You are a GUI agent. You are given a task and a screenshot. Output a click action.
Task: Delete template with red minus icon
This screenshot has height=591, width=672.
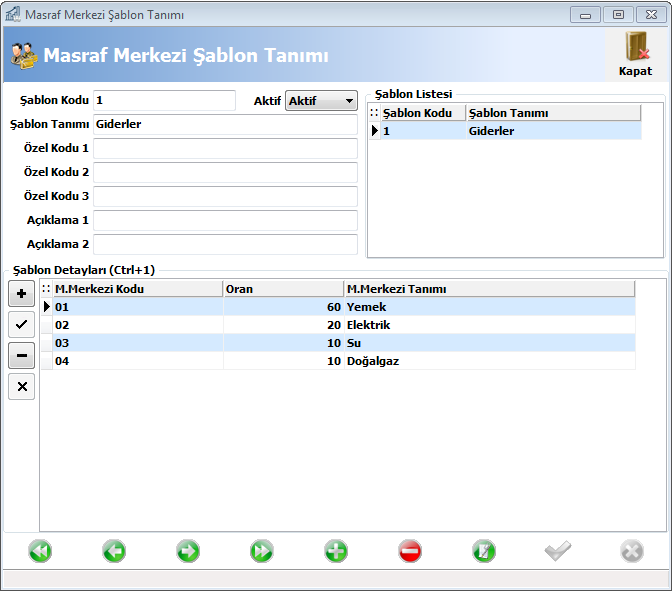click(x=410, y=551)
